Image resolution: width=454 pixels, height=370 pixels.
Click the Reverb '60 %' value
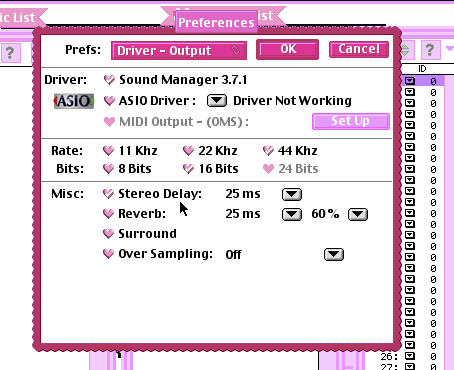(x=325, y=214)
